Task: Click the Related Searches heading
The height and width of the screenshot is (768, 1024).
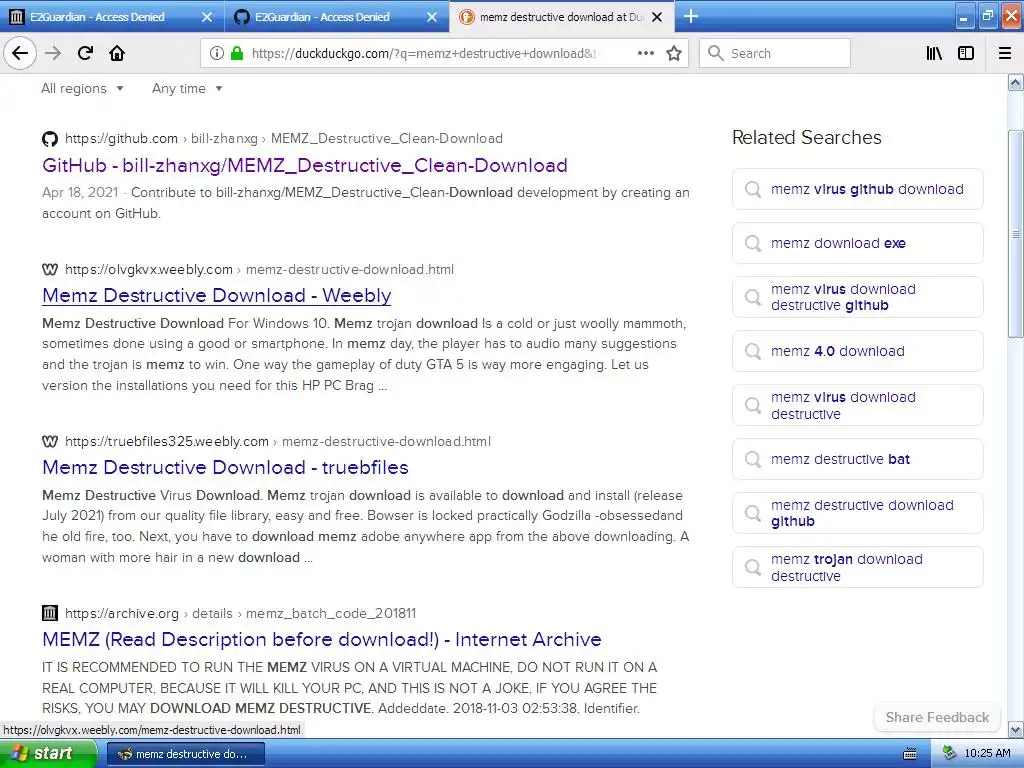Action: pyautogui.click(x=807, y=138)
